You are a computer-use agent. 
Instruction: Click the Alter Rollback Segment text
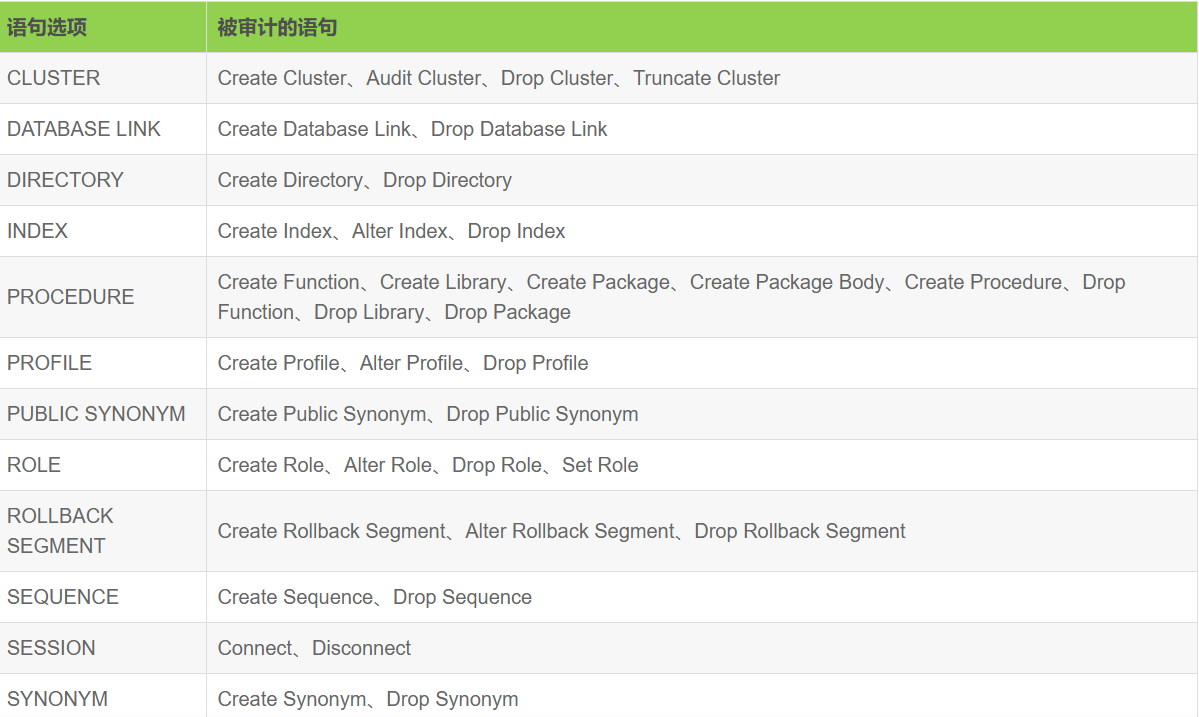[570, 531]
